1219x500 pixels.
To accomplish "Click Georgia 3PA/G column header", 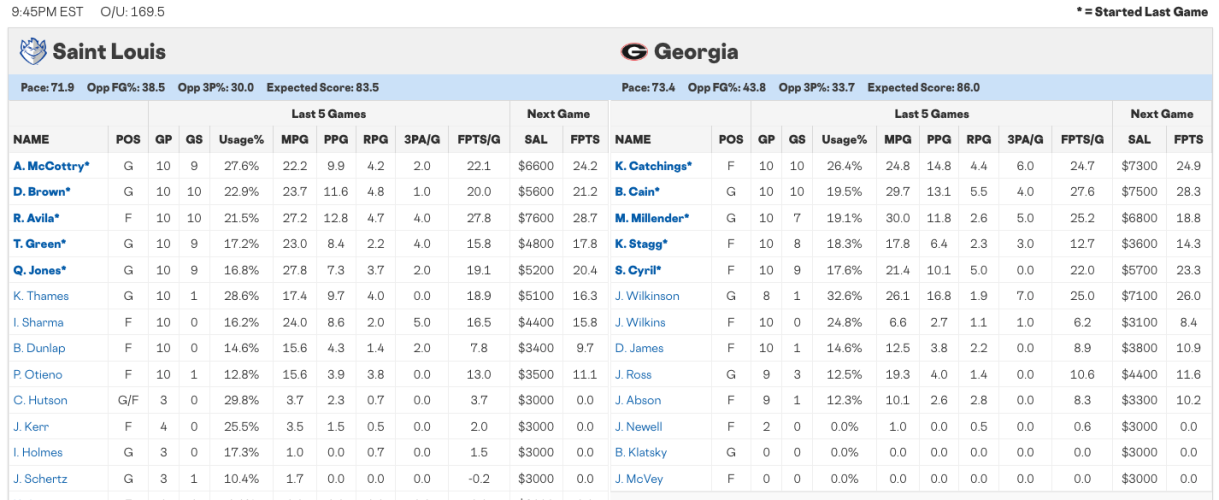I will (1024, 140).
